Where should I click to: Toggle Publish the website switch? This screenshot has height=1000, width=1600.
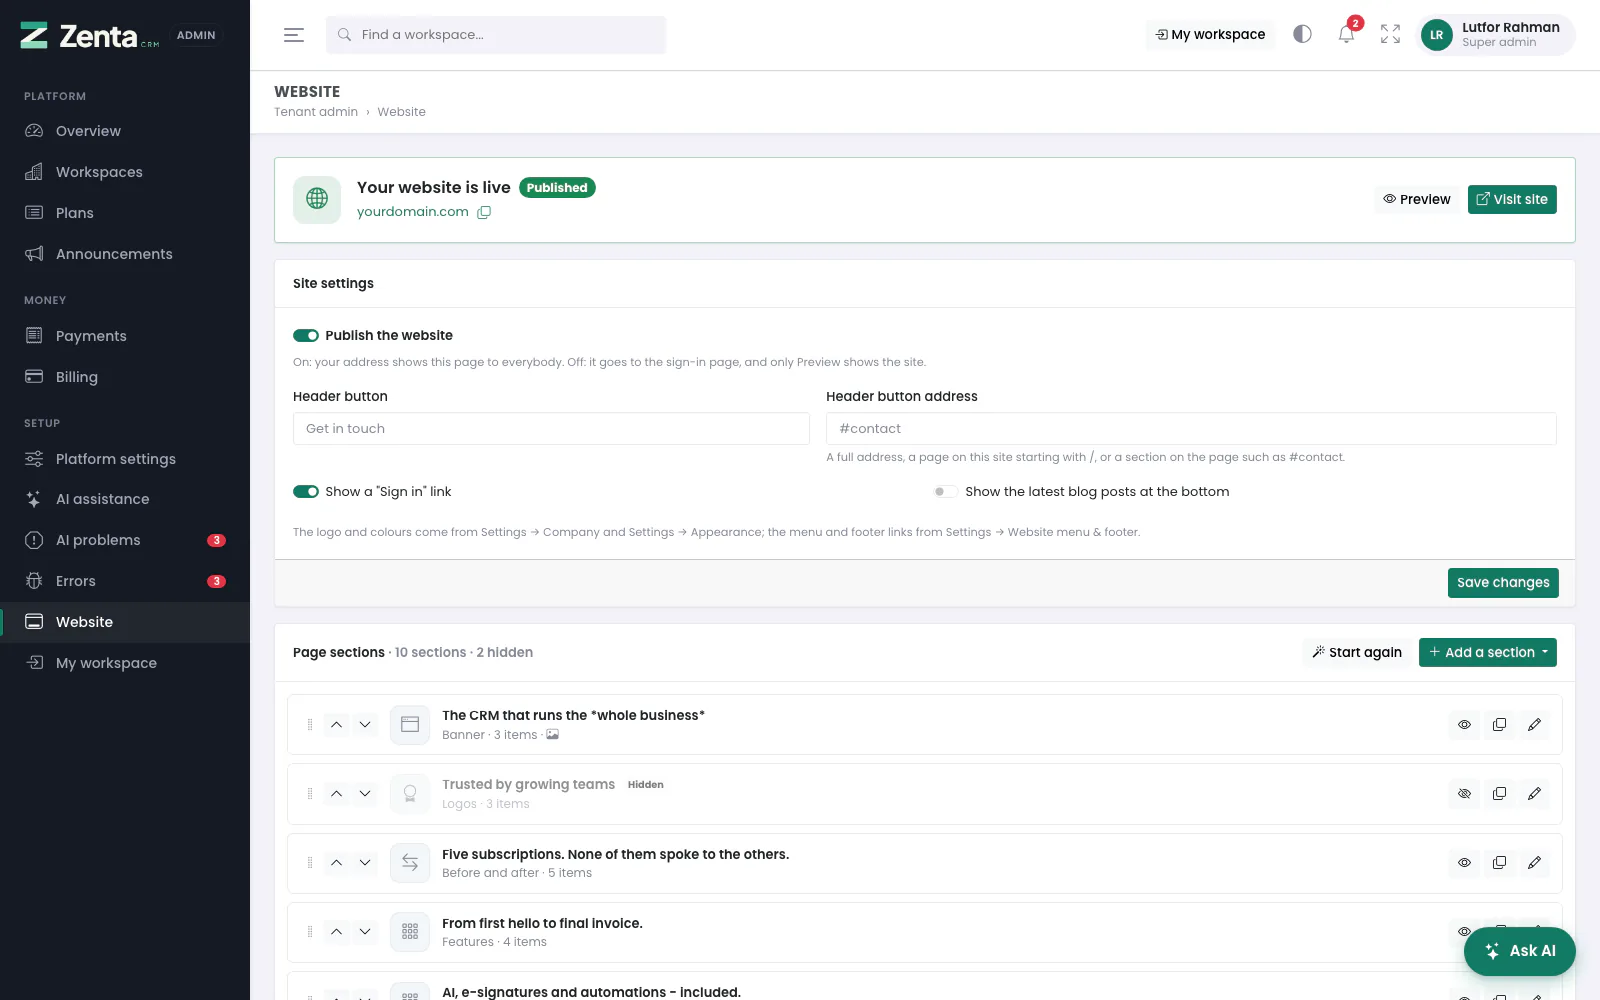306,336
